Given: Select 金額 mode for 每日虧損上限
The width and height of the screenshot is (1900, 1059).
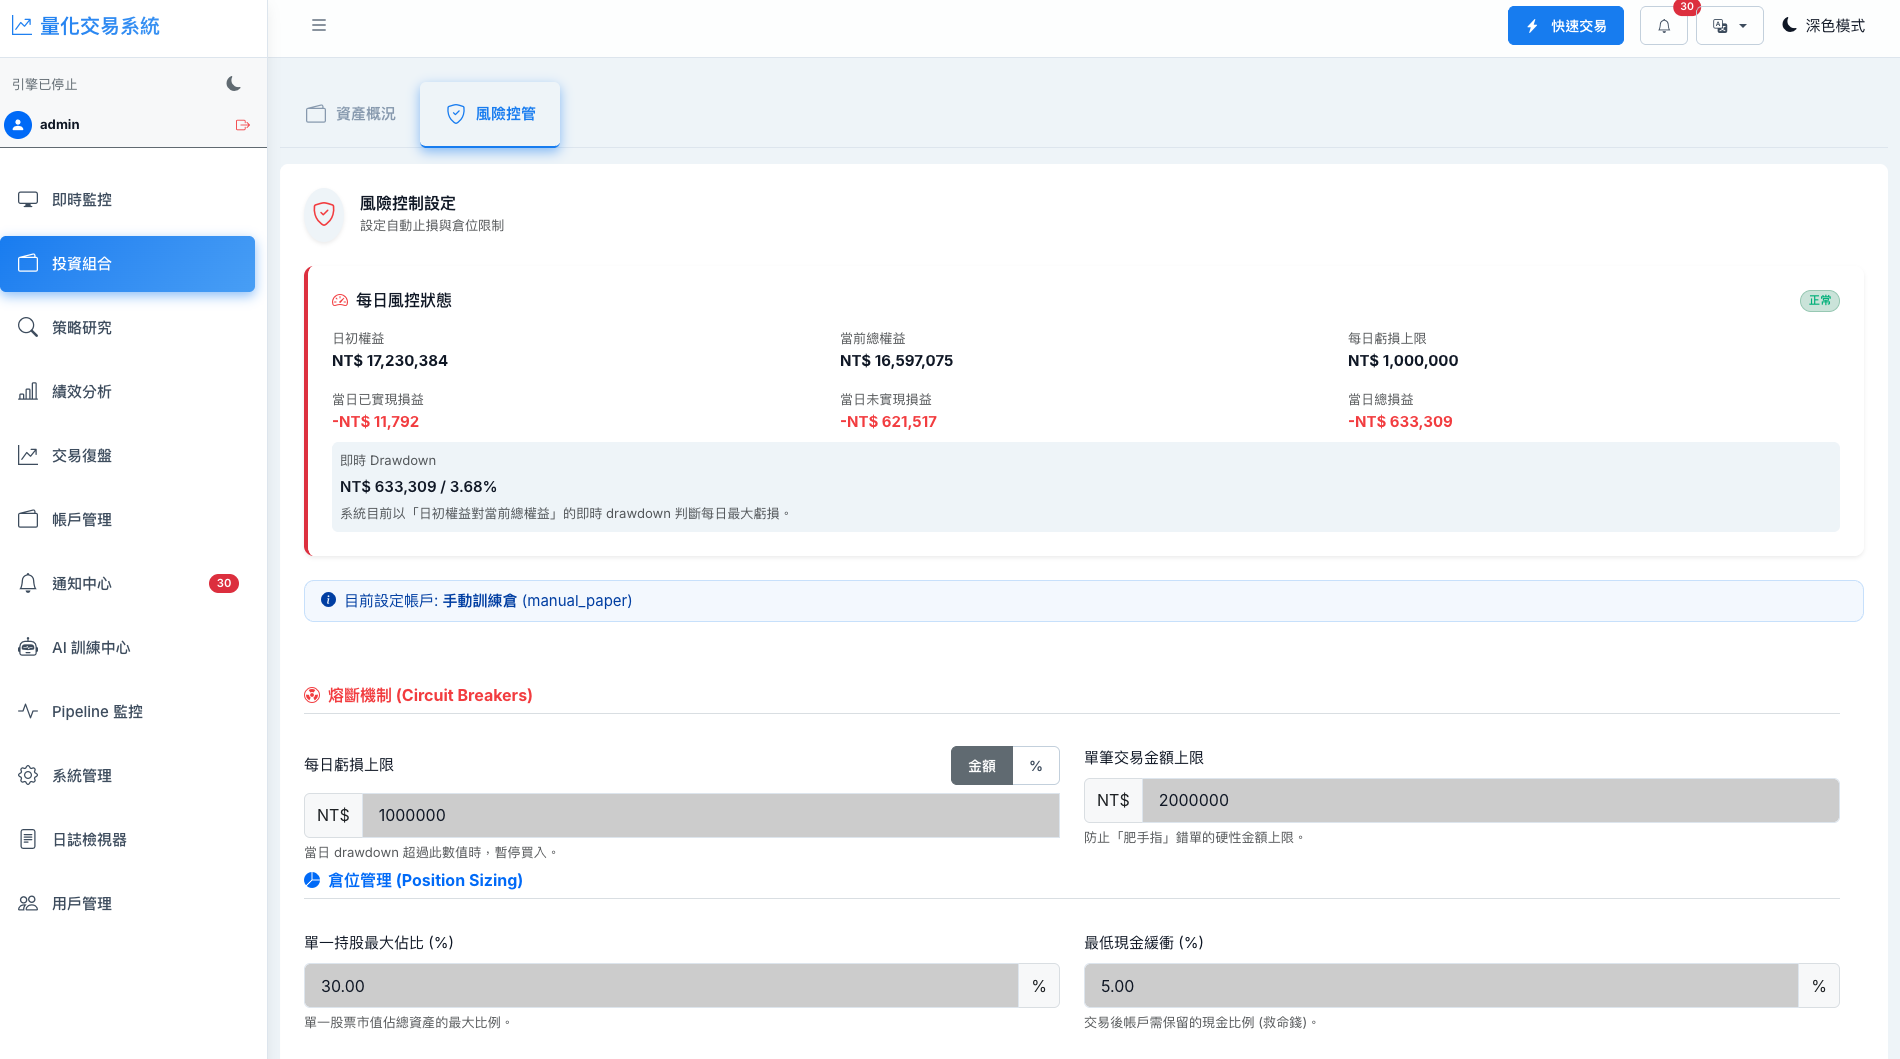Looking at the screenshot, I should (982, 766).
